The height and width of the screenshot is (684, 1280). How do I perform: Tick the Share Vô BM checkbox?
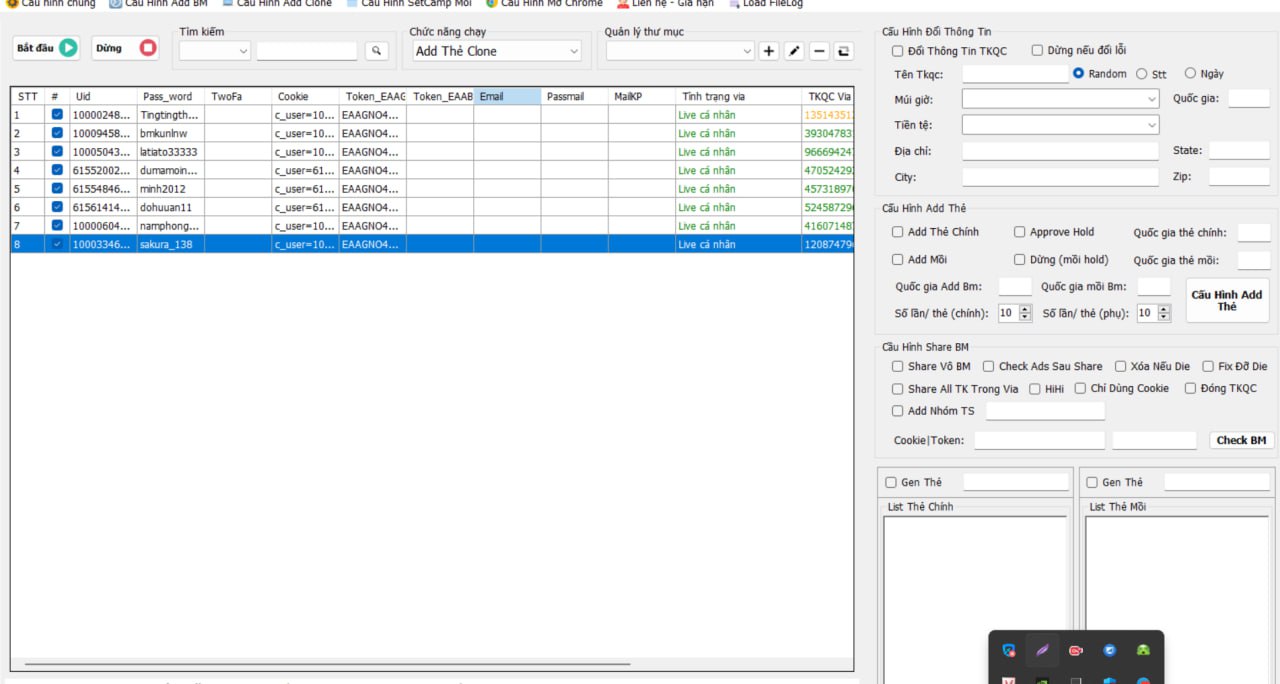898,367
